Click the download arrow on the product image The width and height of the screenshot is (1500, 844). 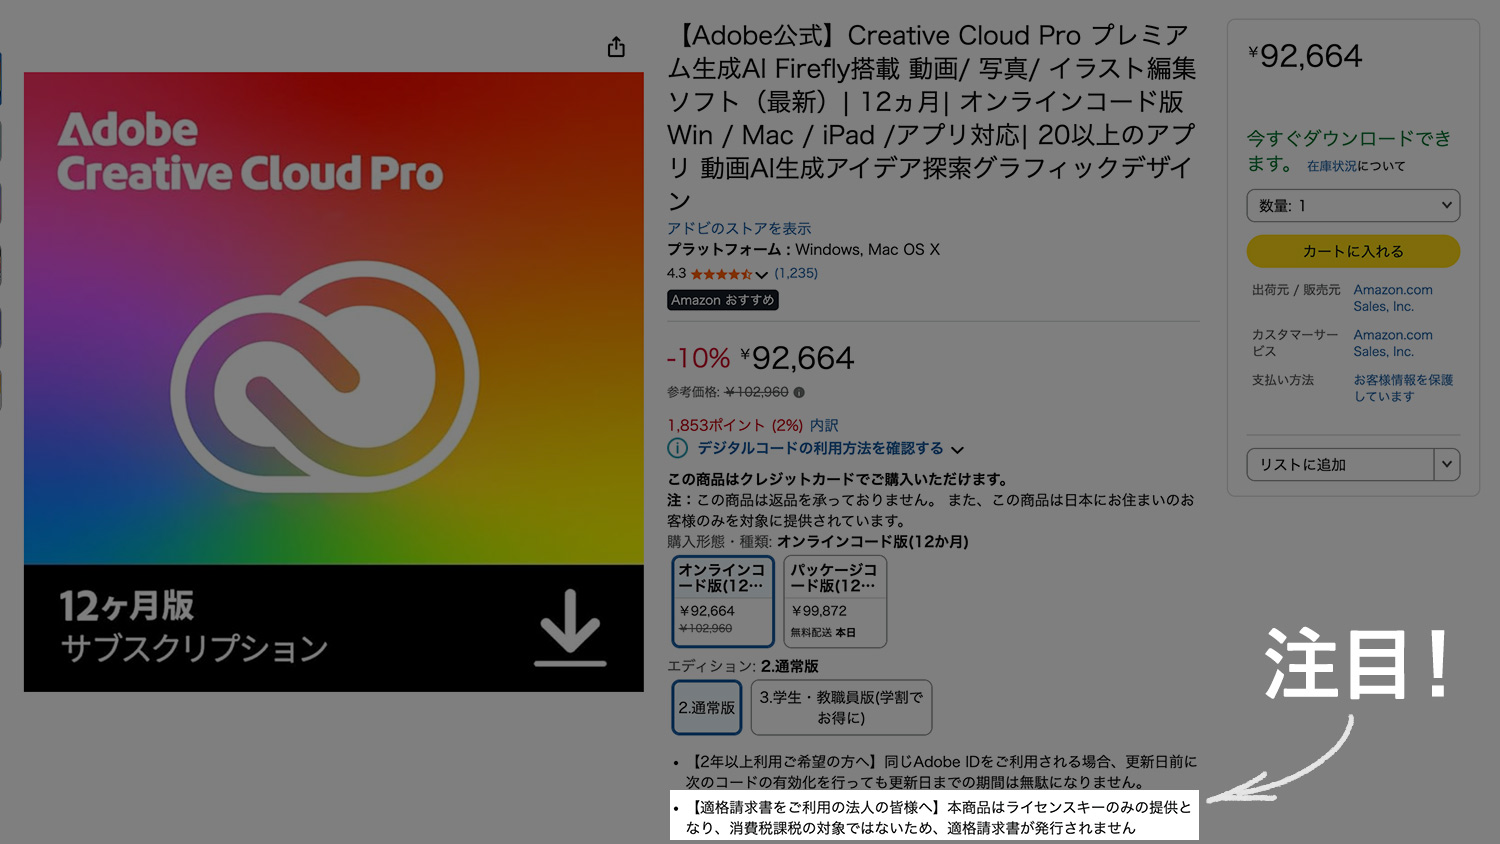tap(570, 627)
